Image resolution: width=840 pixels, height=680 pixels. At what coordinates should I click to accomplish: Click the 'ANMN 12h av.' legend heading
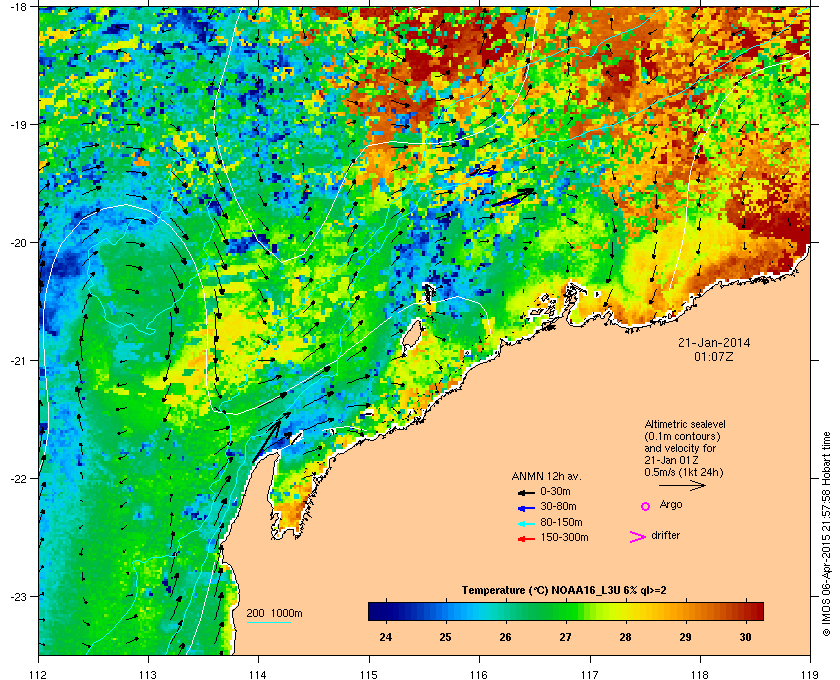pyautogui.click(x=546, y=476)
